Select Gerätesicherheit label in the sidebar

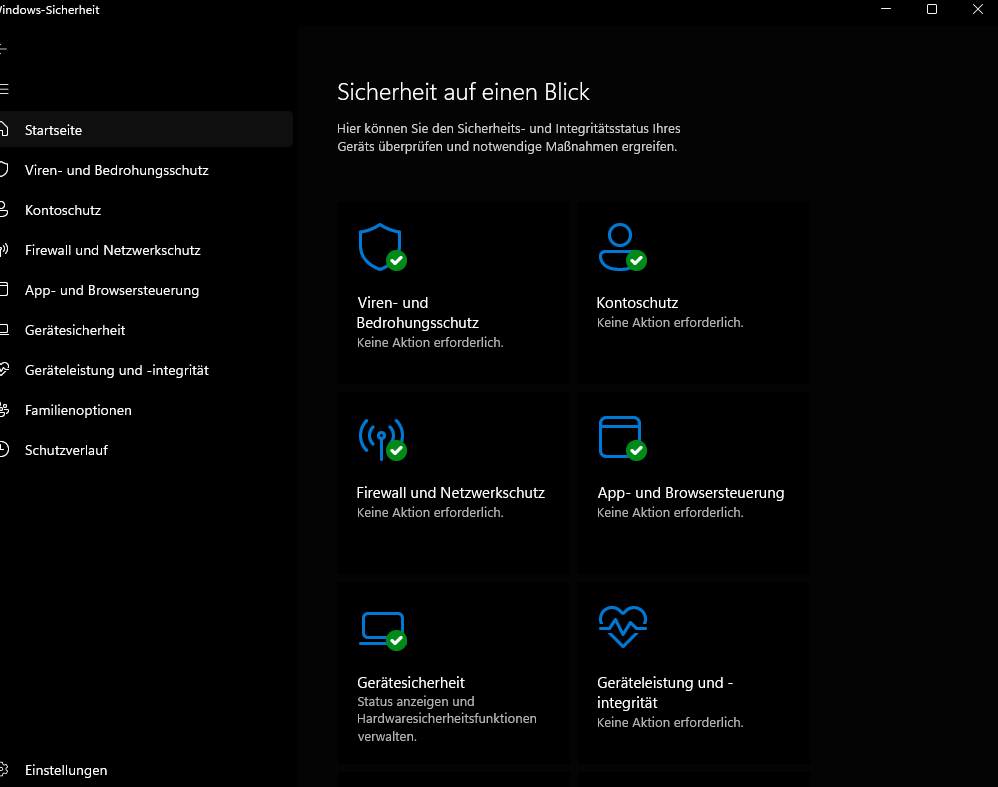coord(75,330)
